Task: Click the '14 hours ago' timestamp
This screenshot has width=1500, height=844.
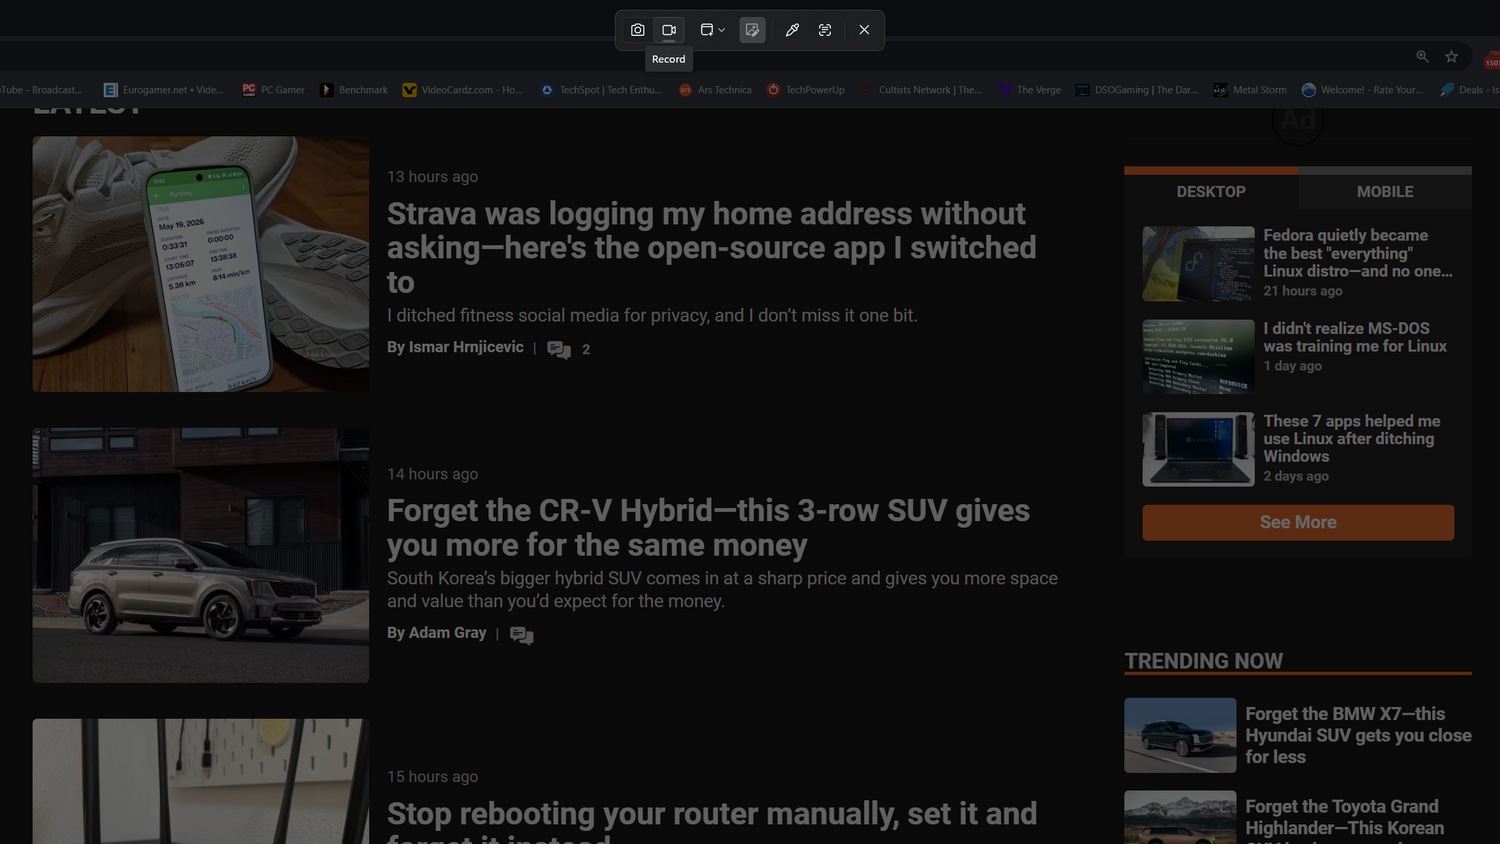Action: pyautogui.click(x=433, y=474)
